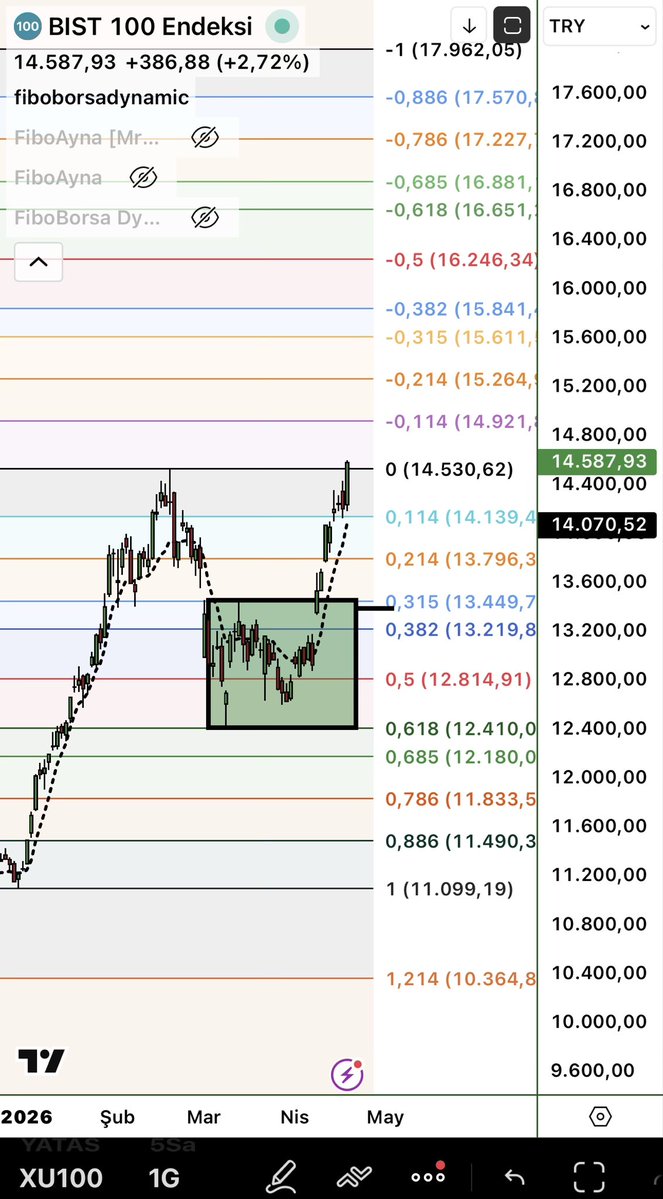Select the 0,114 cyan Fibonacci label
The height and width of the screenshot is (1199, 663).
point(461,517)
